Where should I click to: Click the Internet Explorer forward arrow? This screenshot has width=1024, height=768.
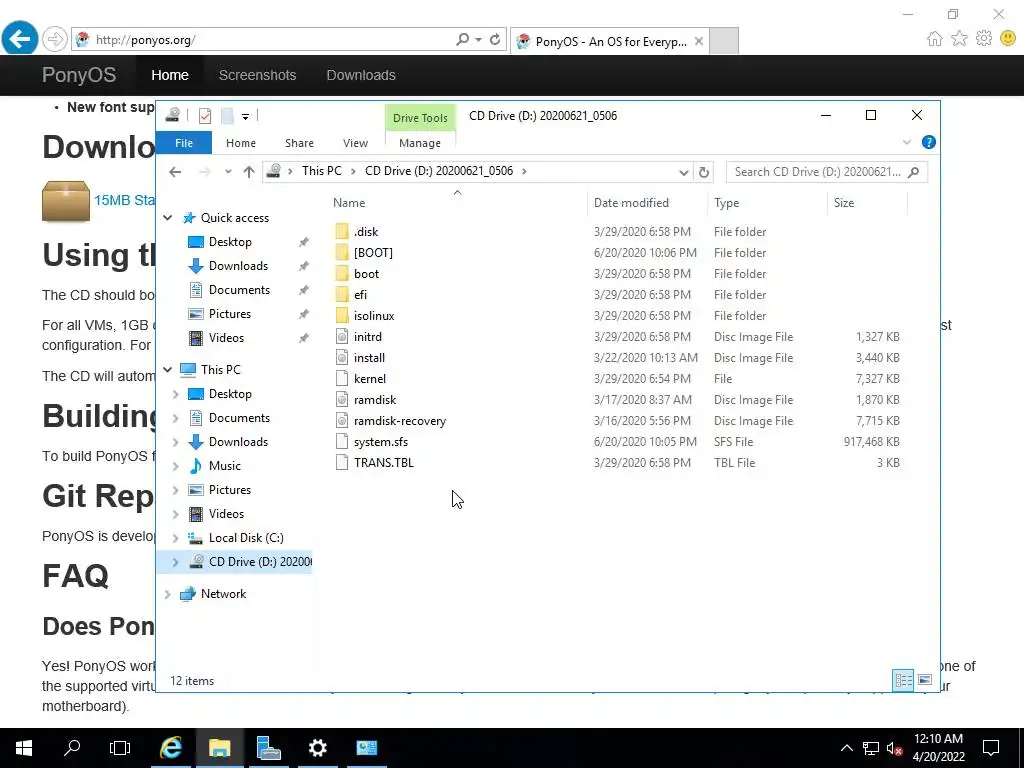[55, 39]
